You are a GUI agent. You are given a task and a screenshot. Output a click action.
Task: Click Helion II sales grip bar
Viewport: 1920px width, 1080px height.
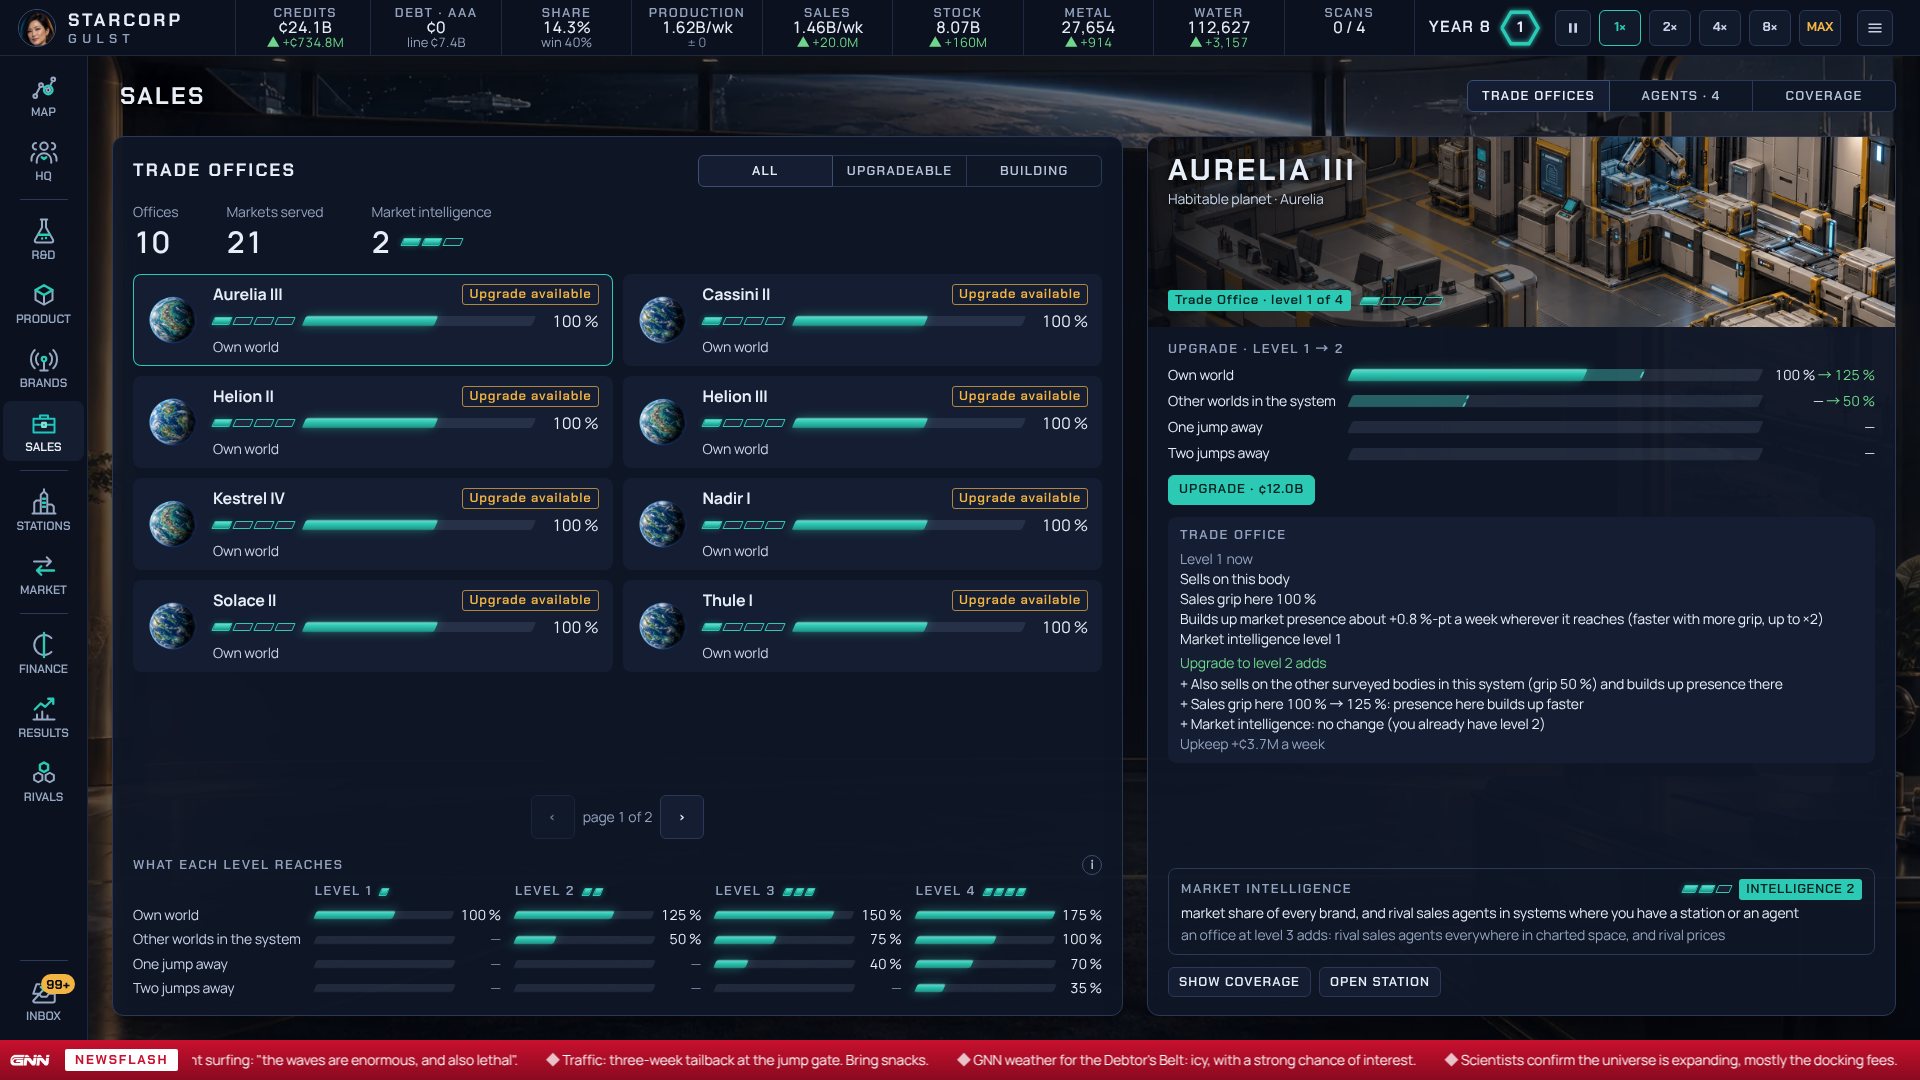419,424
